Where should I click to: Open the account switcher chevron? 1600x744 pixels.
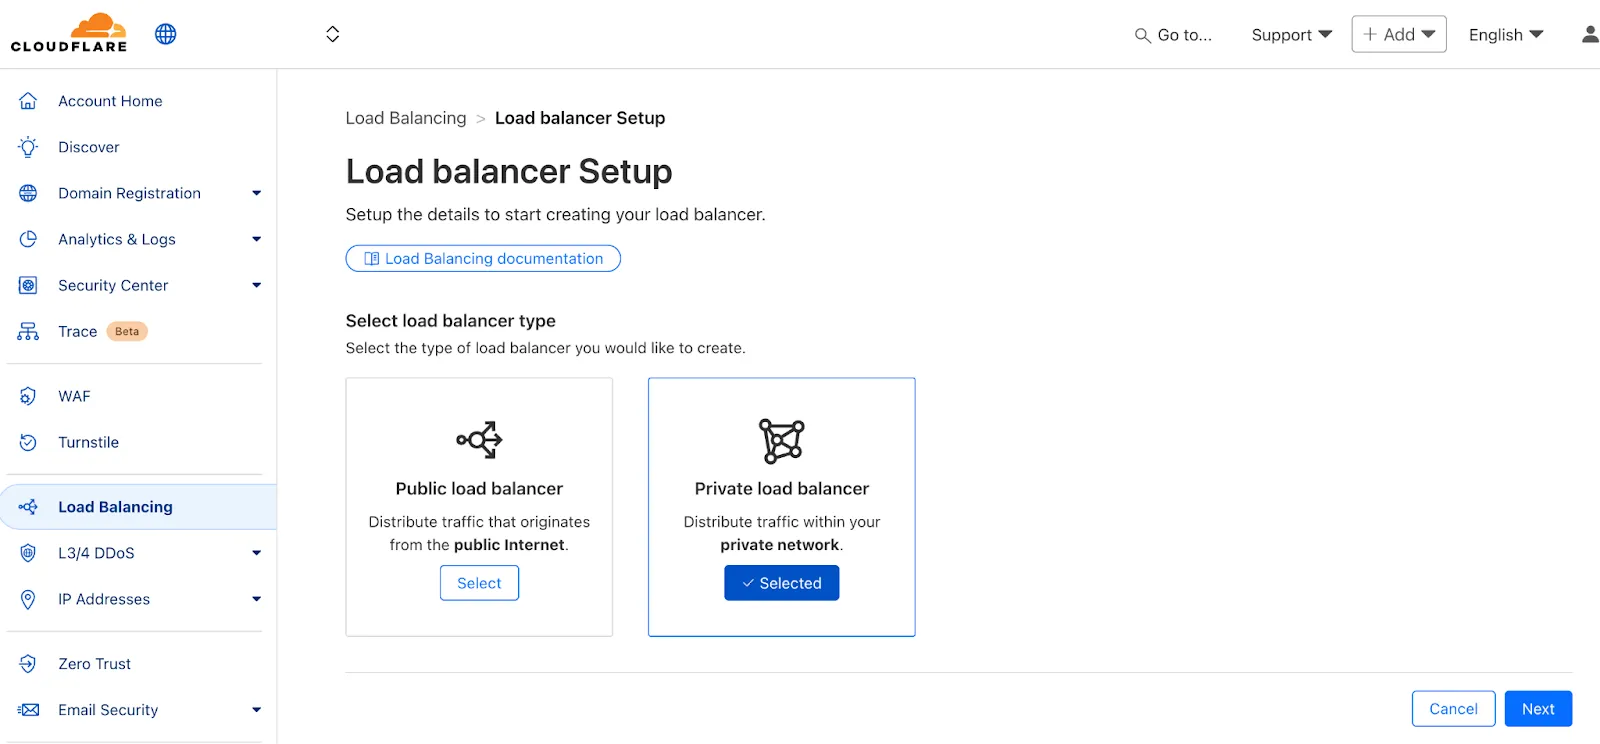pyautogui.click(x=333, y=34)
